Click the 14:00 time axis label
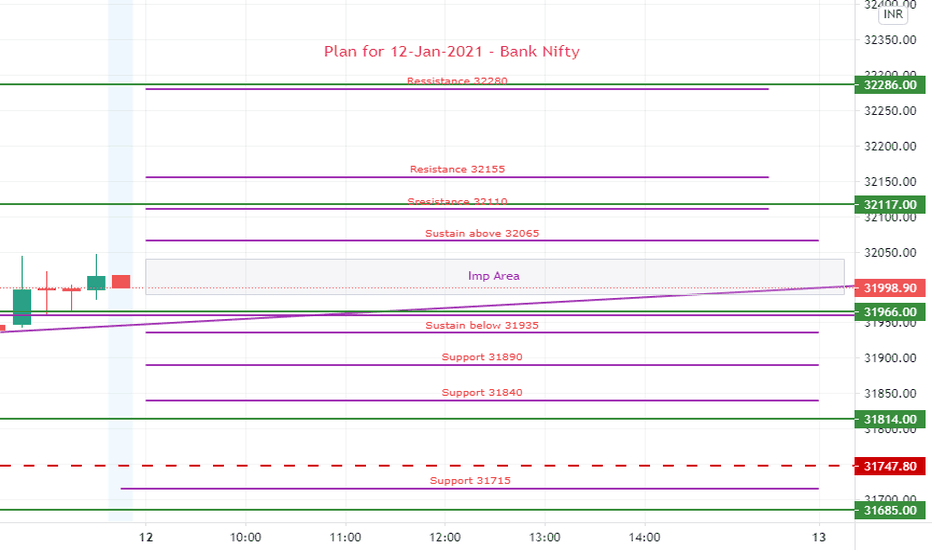This screenshot has height=550, width=932. tap(645, 538)
